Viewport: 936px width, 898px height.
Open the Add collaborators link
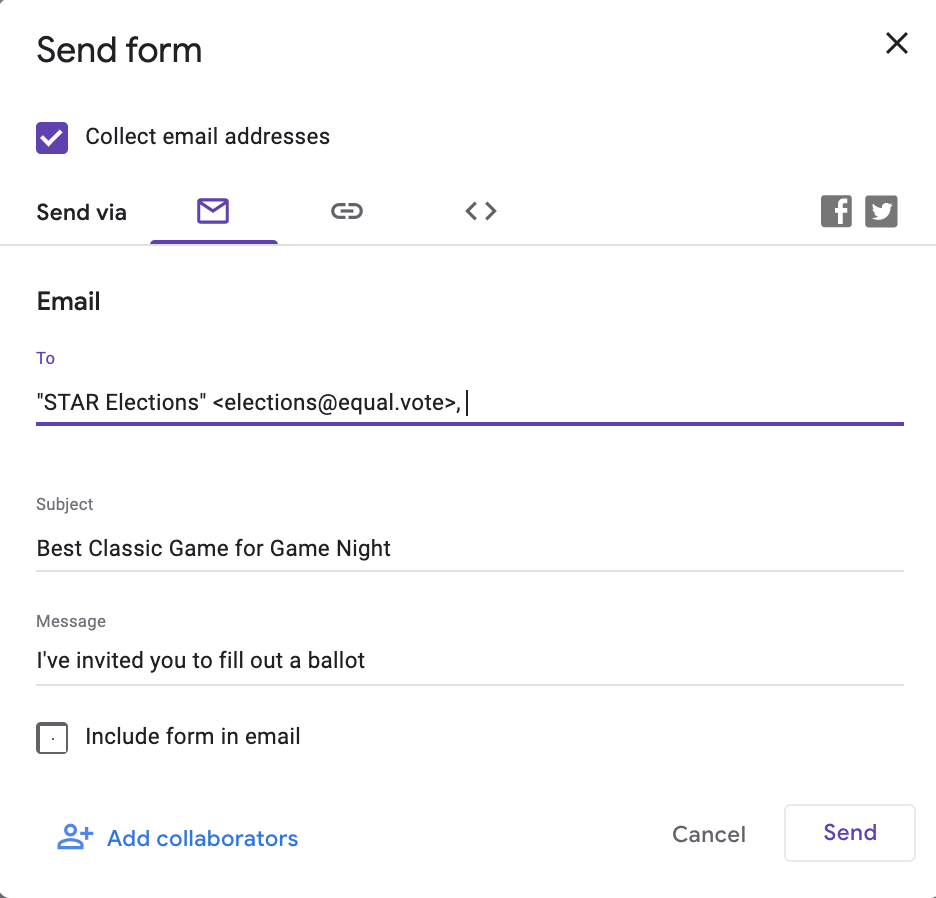(202, 838)
